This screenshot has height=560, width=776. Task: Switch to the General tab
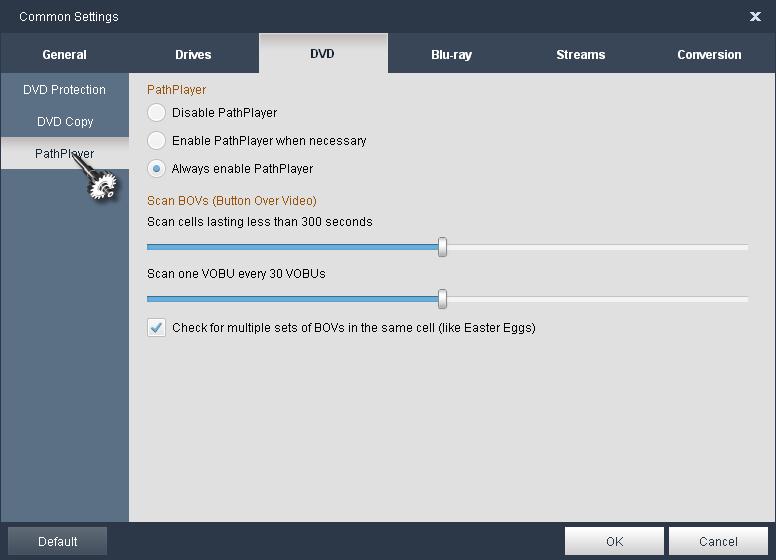(64, 54)
